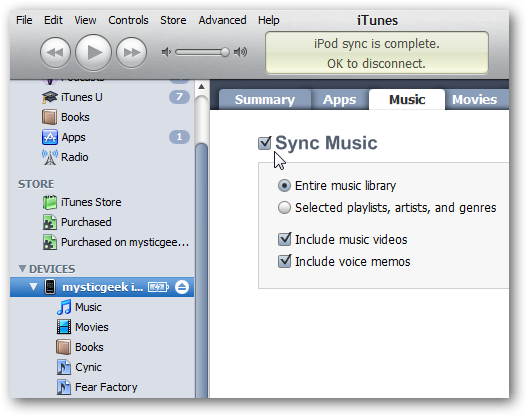The height and width of the screenshot is (416, 527).
Task: Click the mute speaker icon by volume slider
Action: [x=166, y=52]
